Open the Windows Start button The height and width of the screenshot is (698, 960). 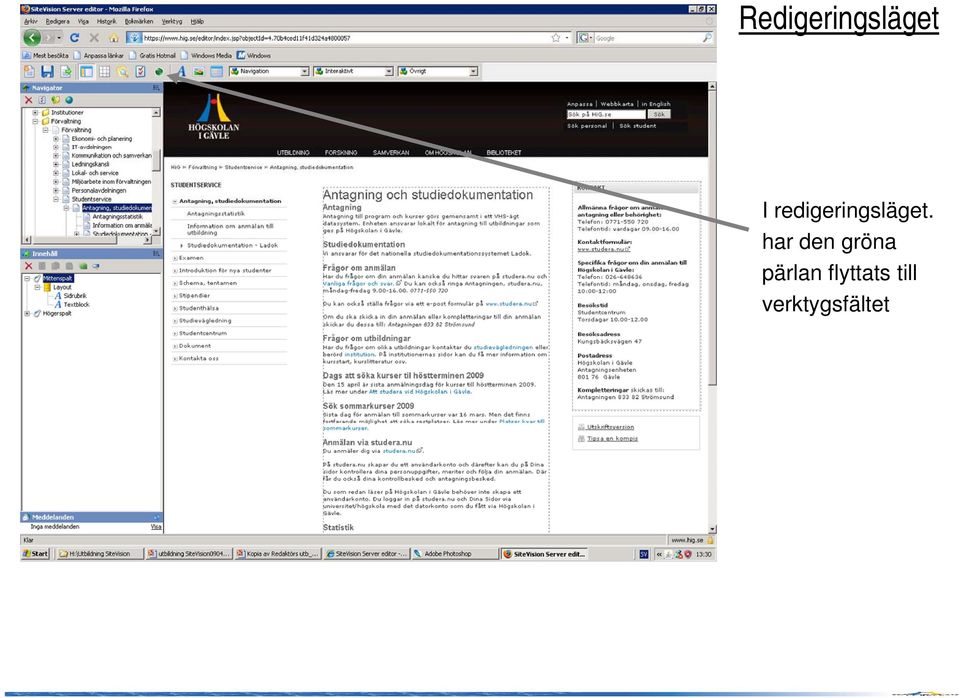(35, 554)
